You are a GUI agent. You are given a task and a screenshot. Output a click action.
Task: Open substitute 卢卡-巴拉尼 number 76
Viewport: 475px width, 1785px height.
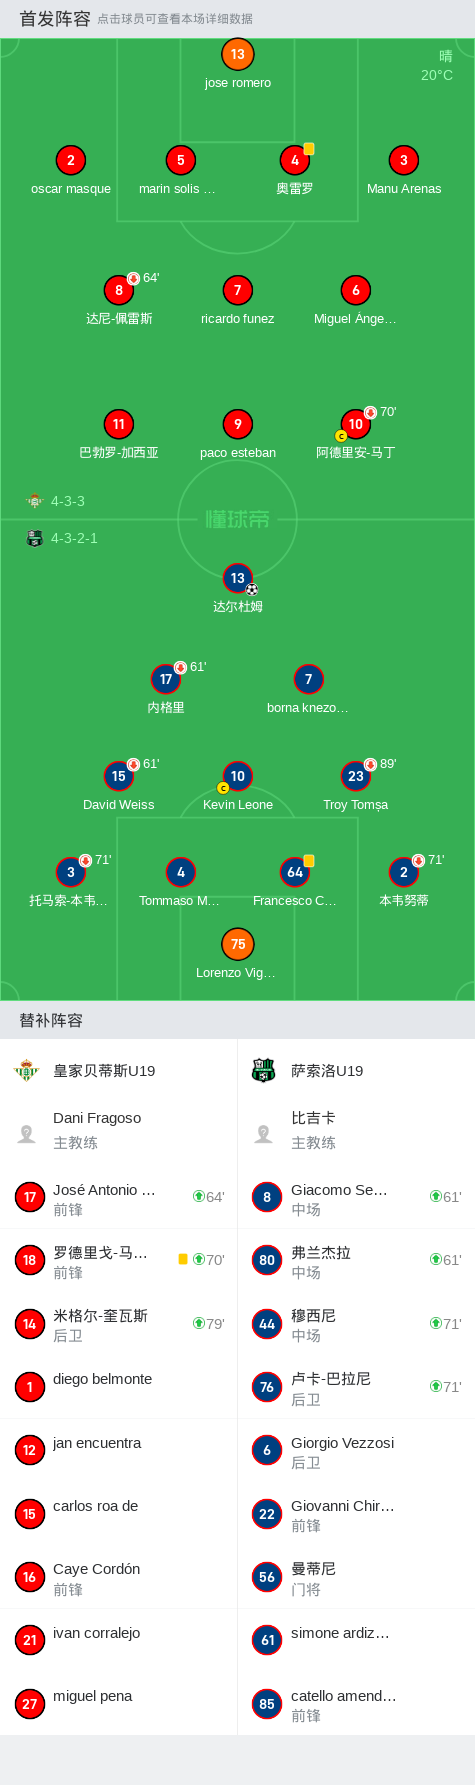(x=356, y=1387)
